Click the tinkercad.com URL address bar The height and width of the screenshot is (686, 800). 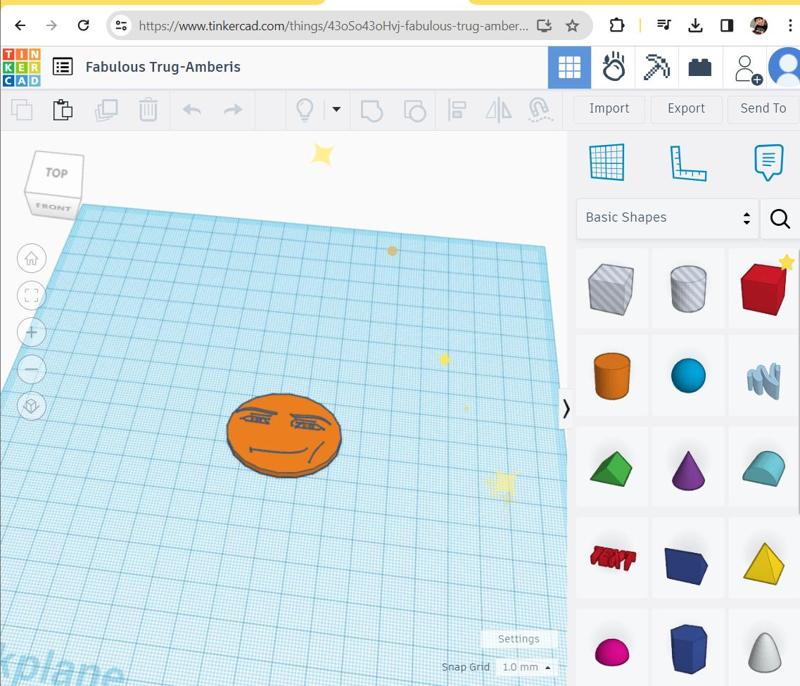333,26
